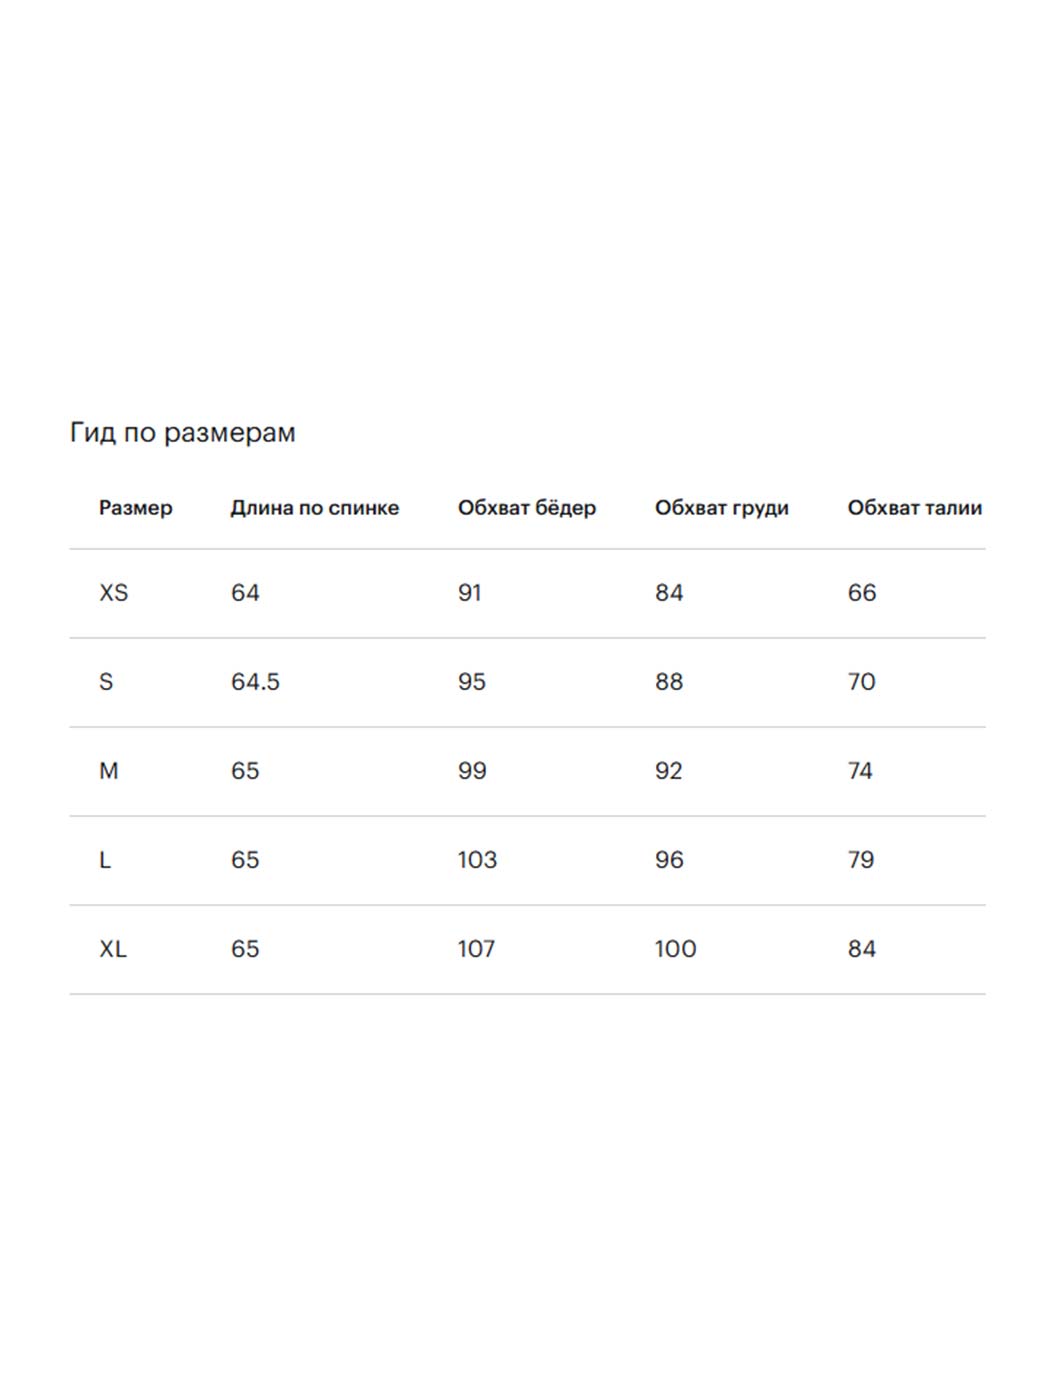
Task: Click the XS size row label
Action: pos(114,593)
